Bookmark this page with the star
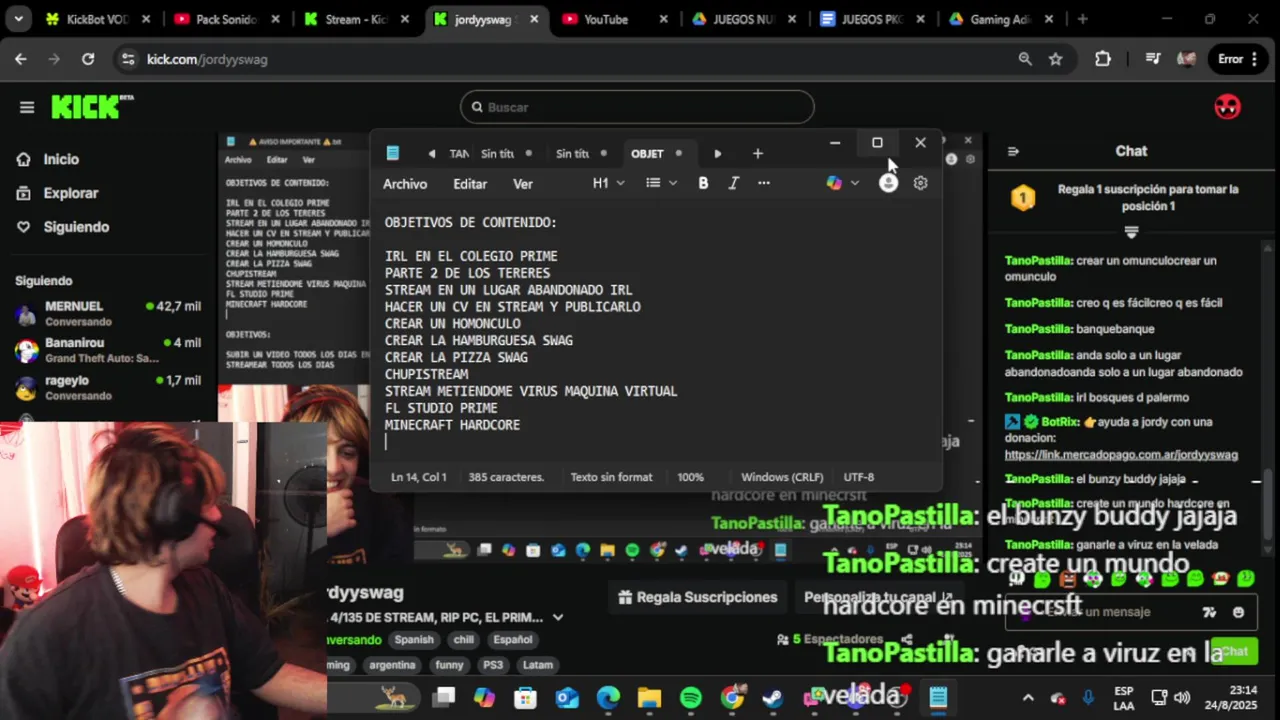The width and height of the screenshot is (1280, 720). 1055,59
